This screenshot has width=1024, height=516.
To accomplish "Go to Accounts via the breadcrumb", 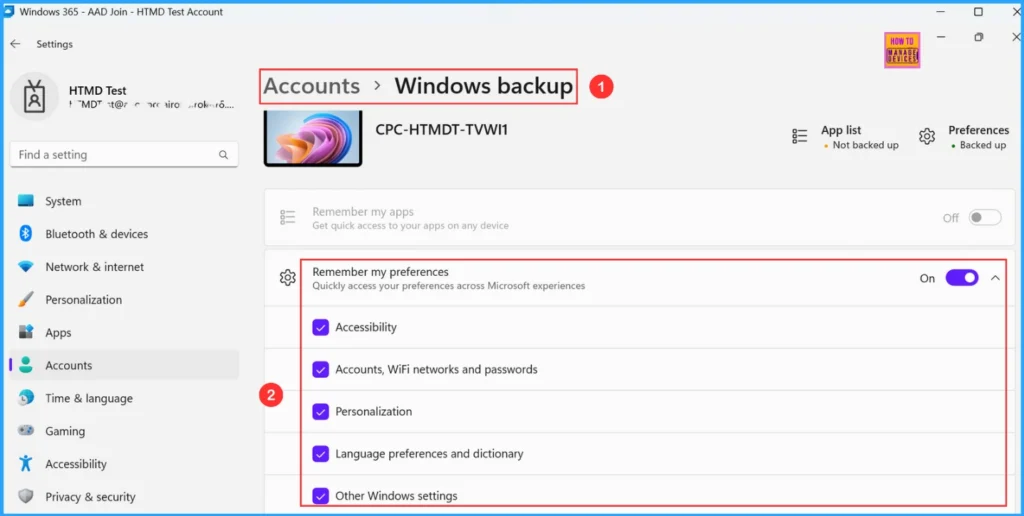I will click(312, 86).
